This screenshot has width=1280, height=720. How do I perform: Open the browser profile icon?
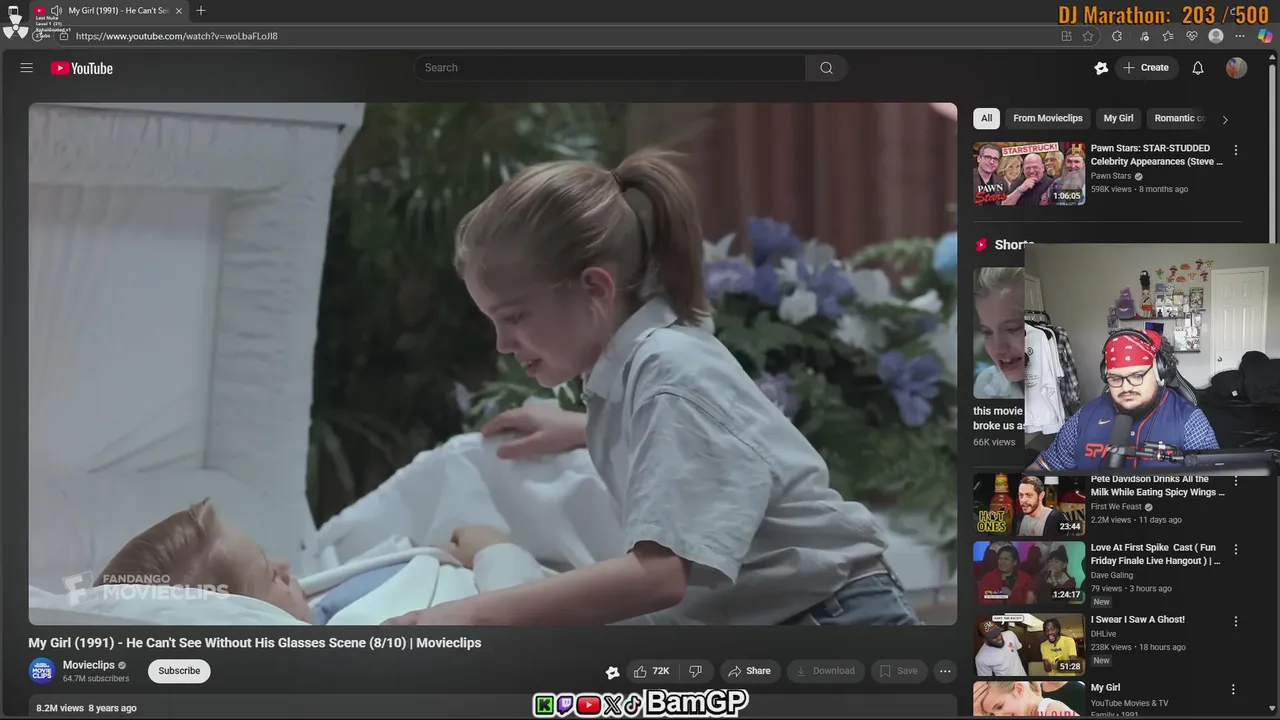pos(1216,36)
